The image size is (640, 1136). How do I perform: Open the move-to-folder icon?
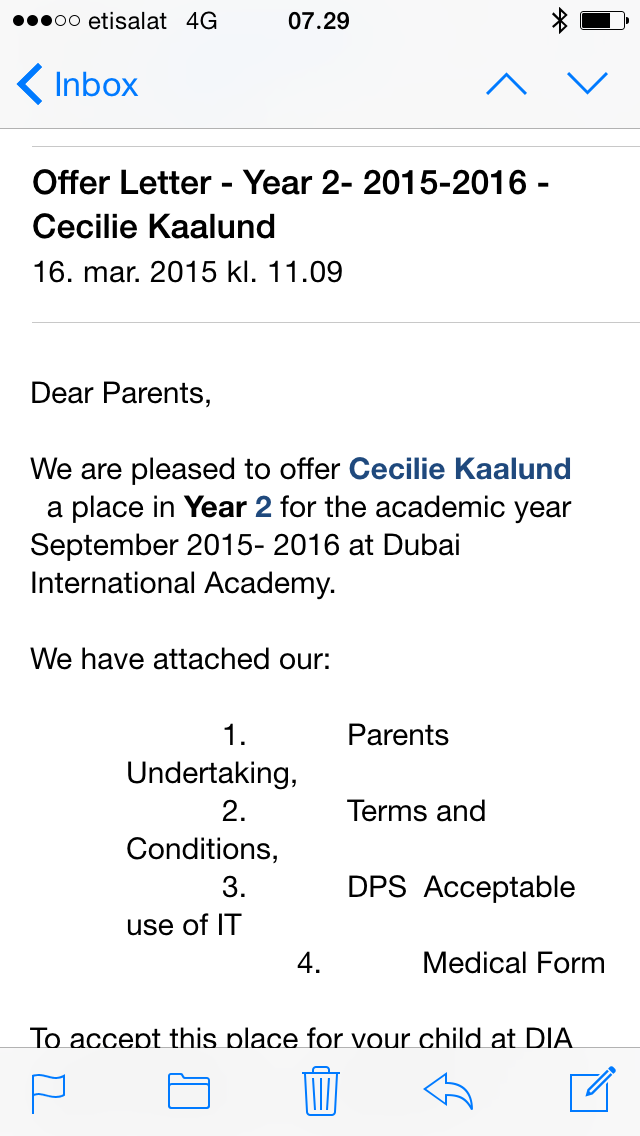(188, 1092)
